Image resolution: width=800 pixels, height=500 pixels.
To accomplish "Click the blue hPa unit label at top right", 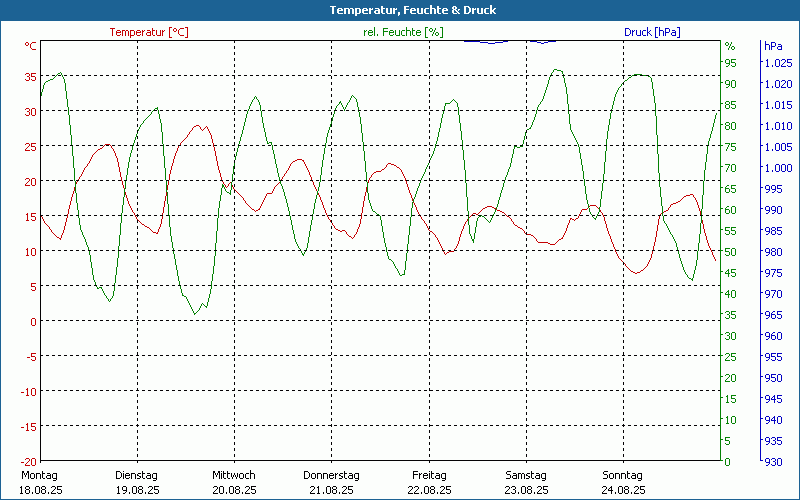I will (773, 46).
